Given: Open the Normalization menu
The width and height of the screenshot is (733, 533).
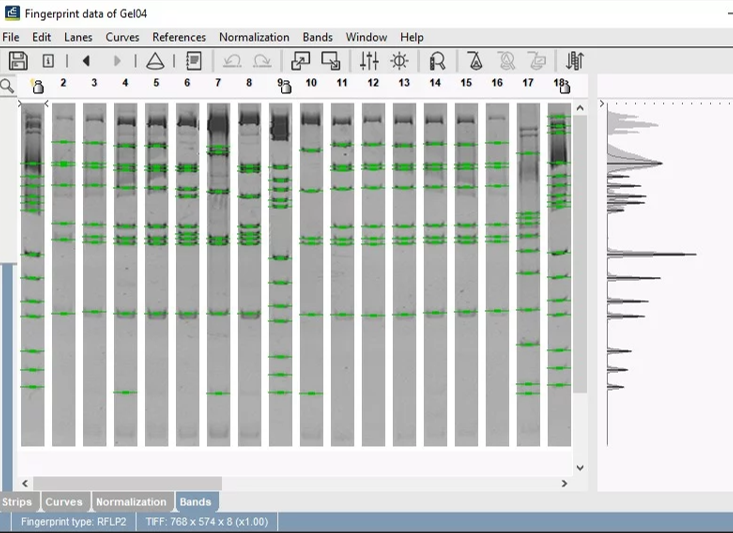Looking at the screenshot, I should pos(254,37).
